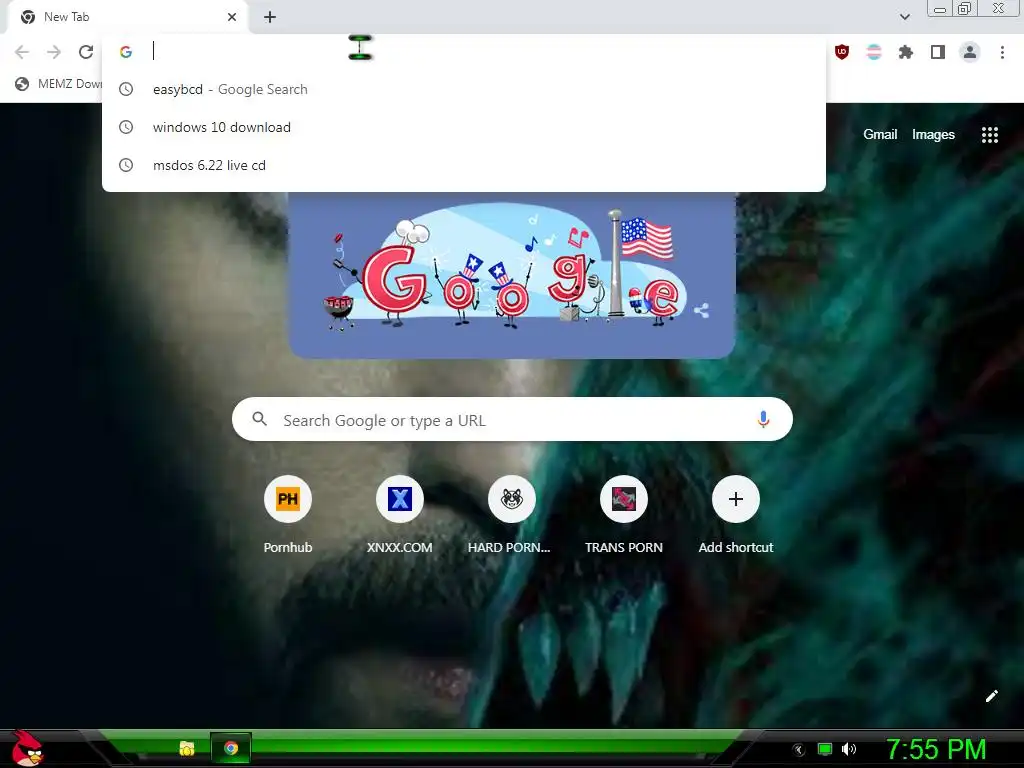The image size is (1024, 768).
Task: Reload the current page
Action: pos(86,52)
